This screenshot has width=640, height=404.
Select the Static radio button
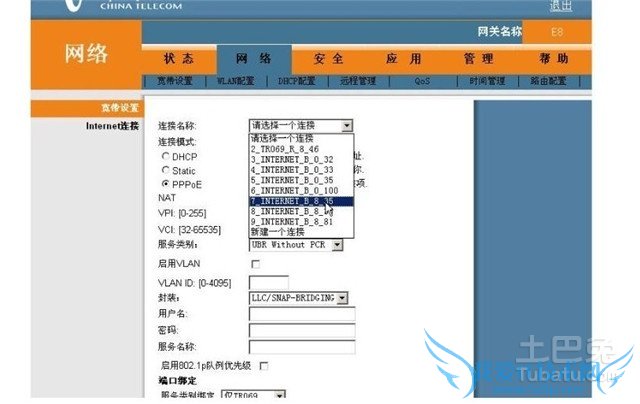[x=165, y=170]
